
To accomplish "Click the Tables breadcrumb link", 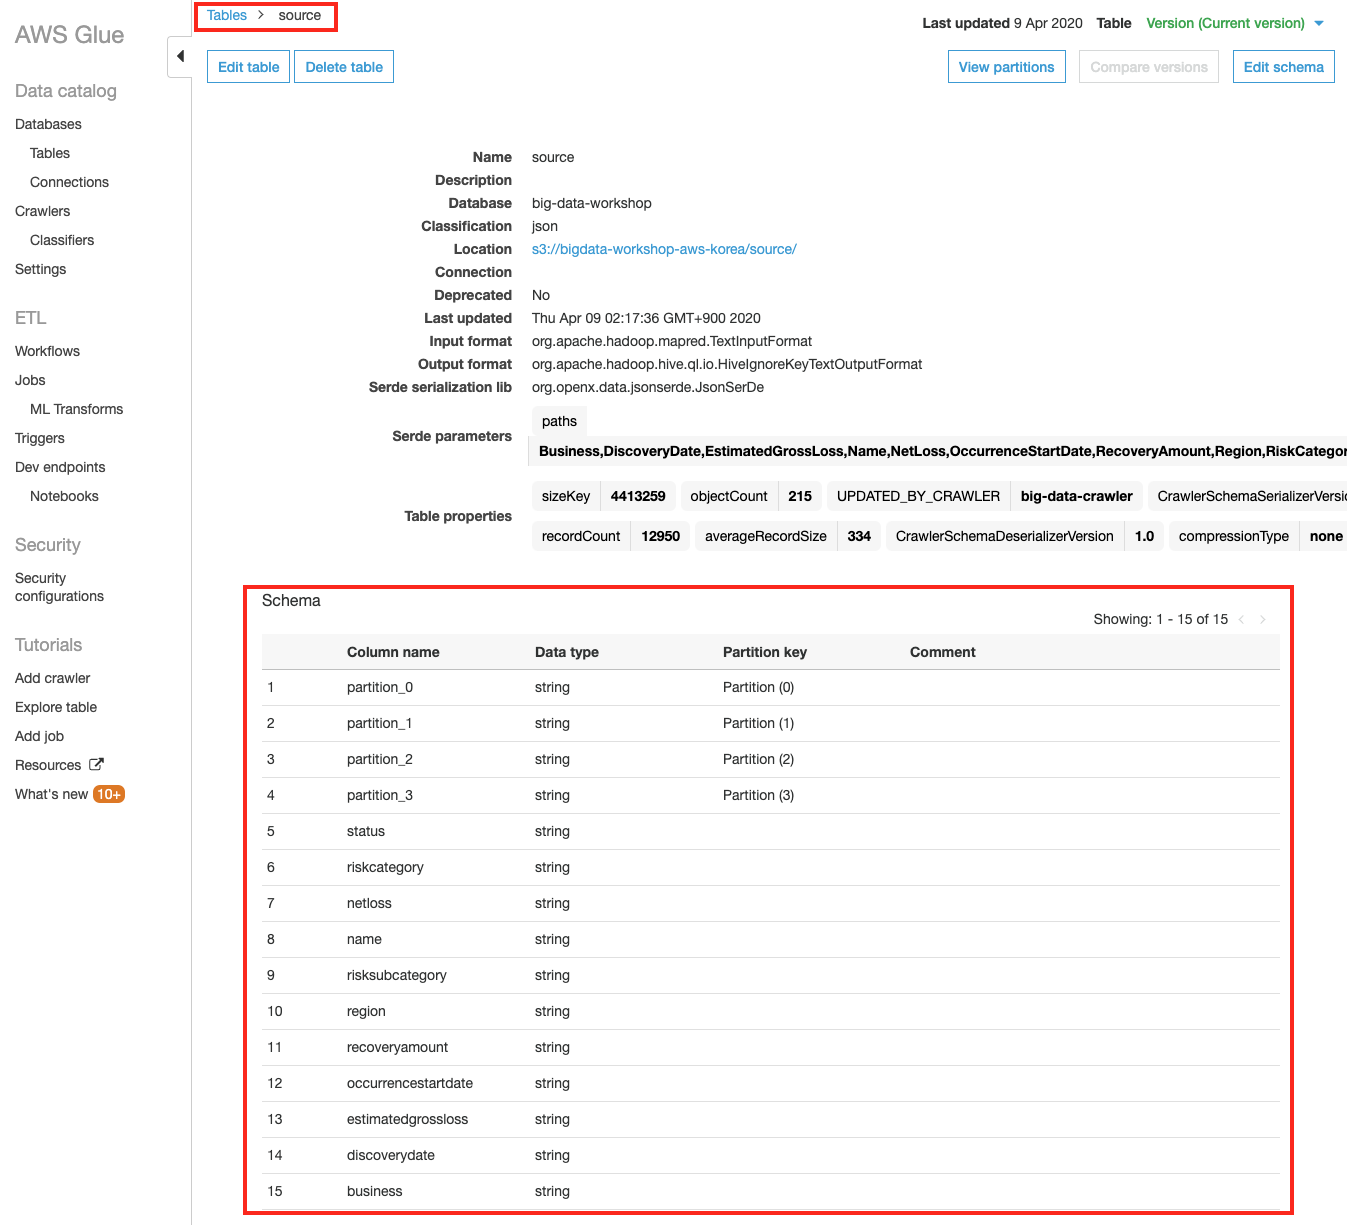I will [x=227, y=15].
